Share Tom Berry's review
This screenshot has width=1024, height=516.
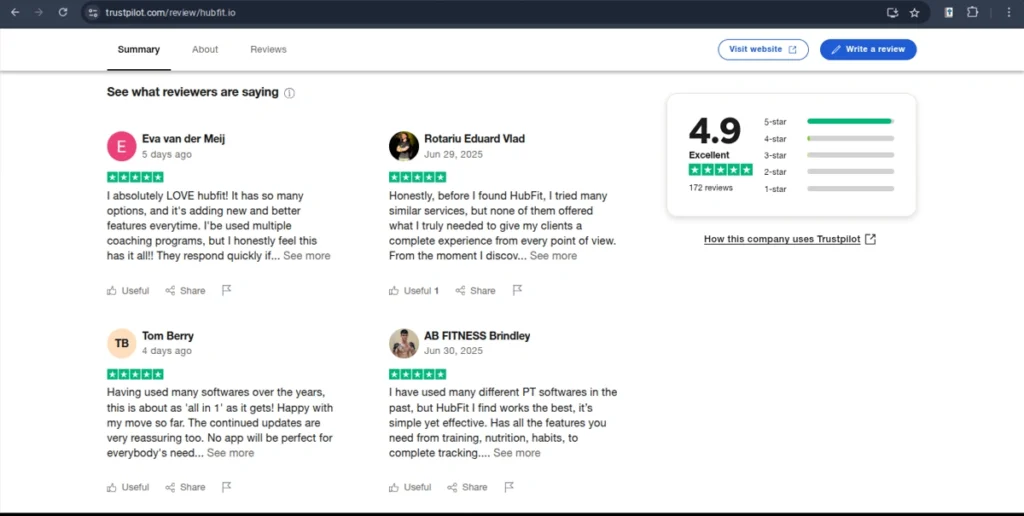pyautogui.click(x=185, y=487)
